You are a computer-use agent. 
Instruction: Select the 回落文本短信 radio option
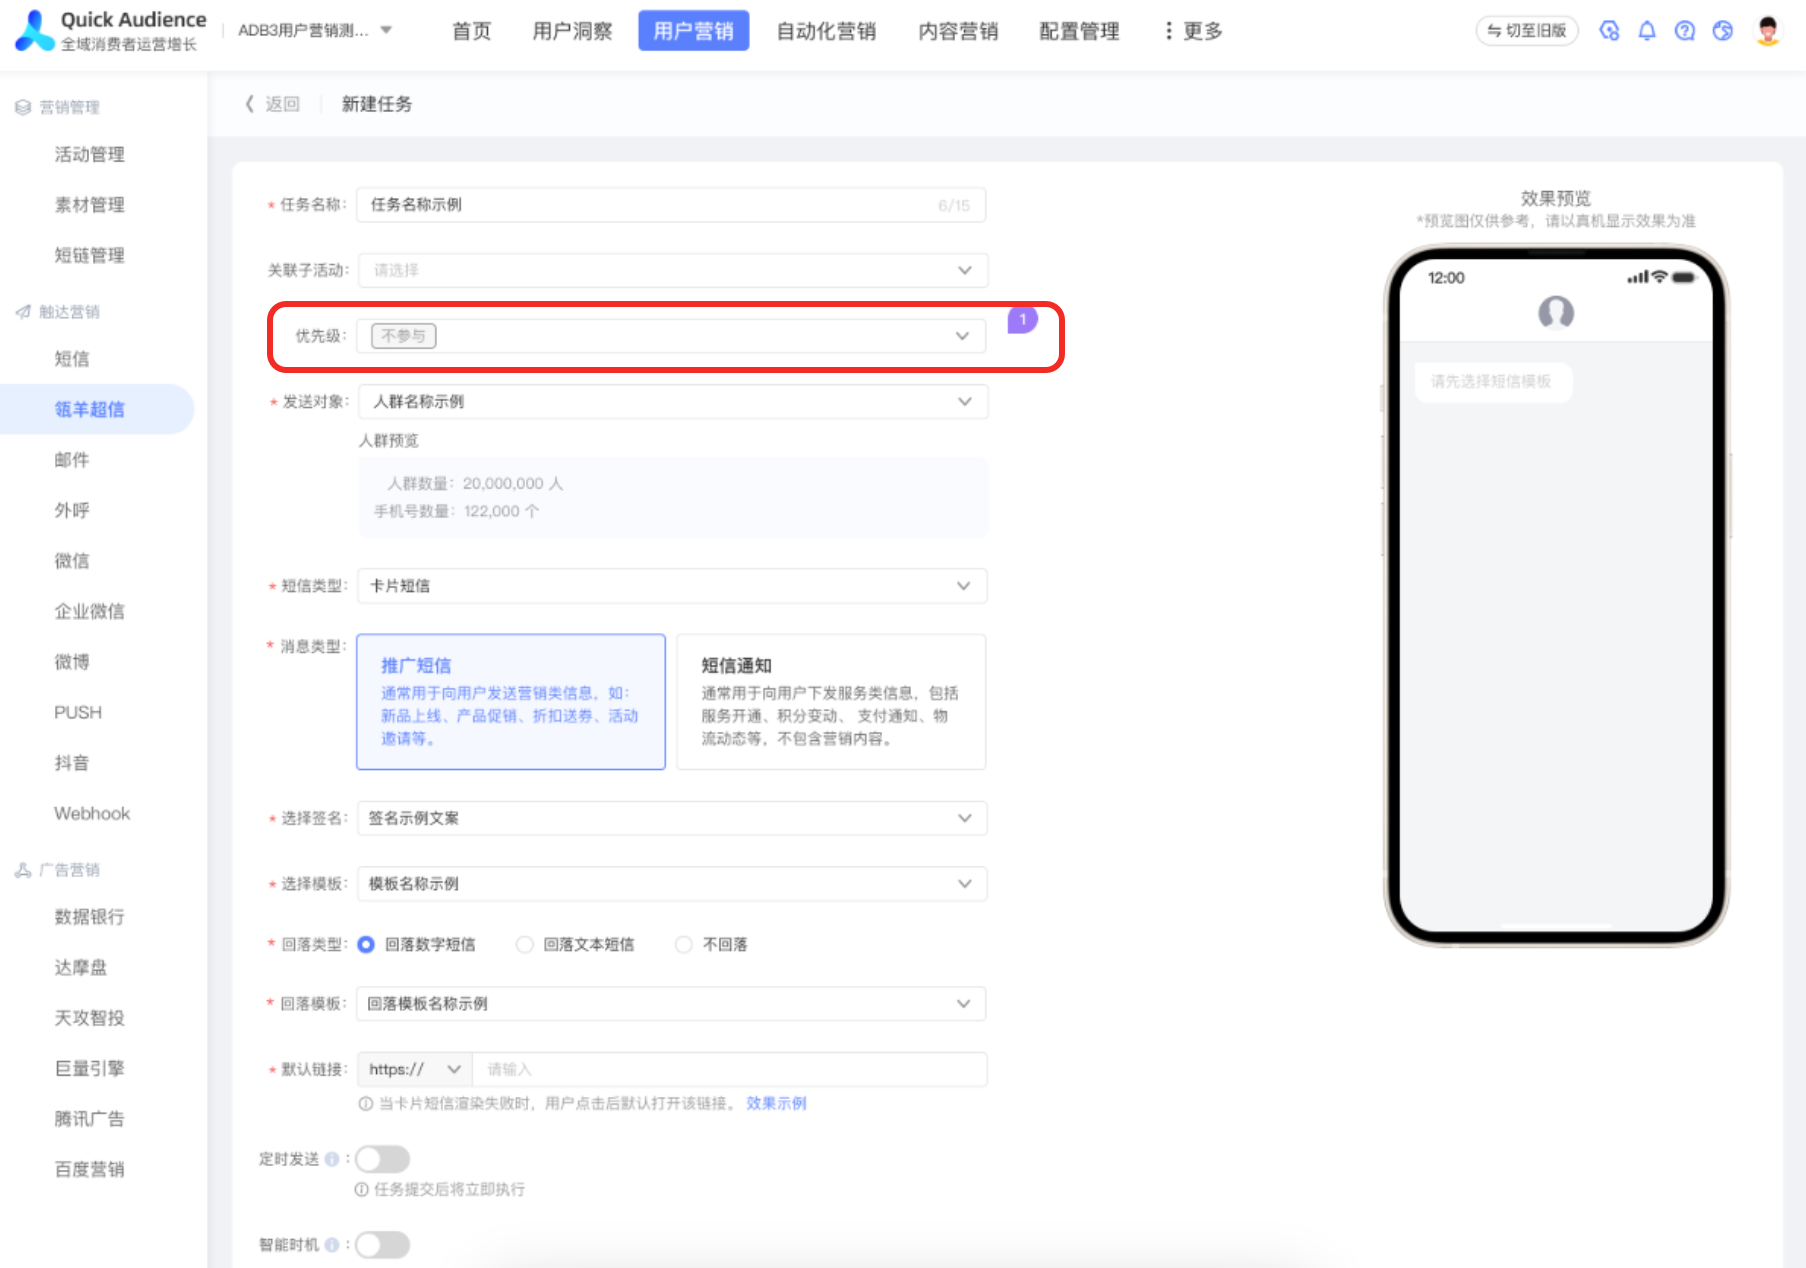524,944
